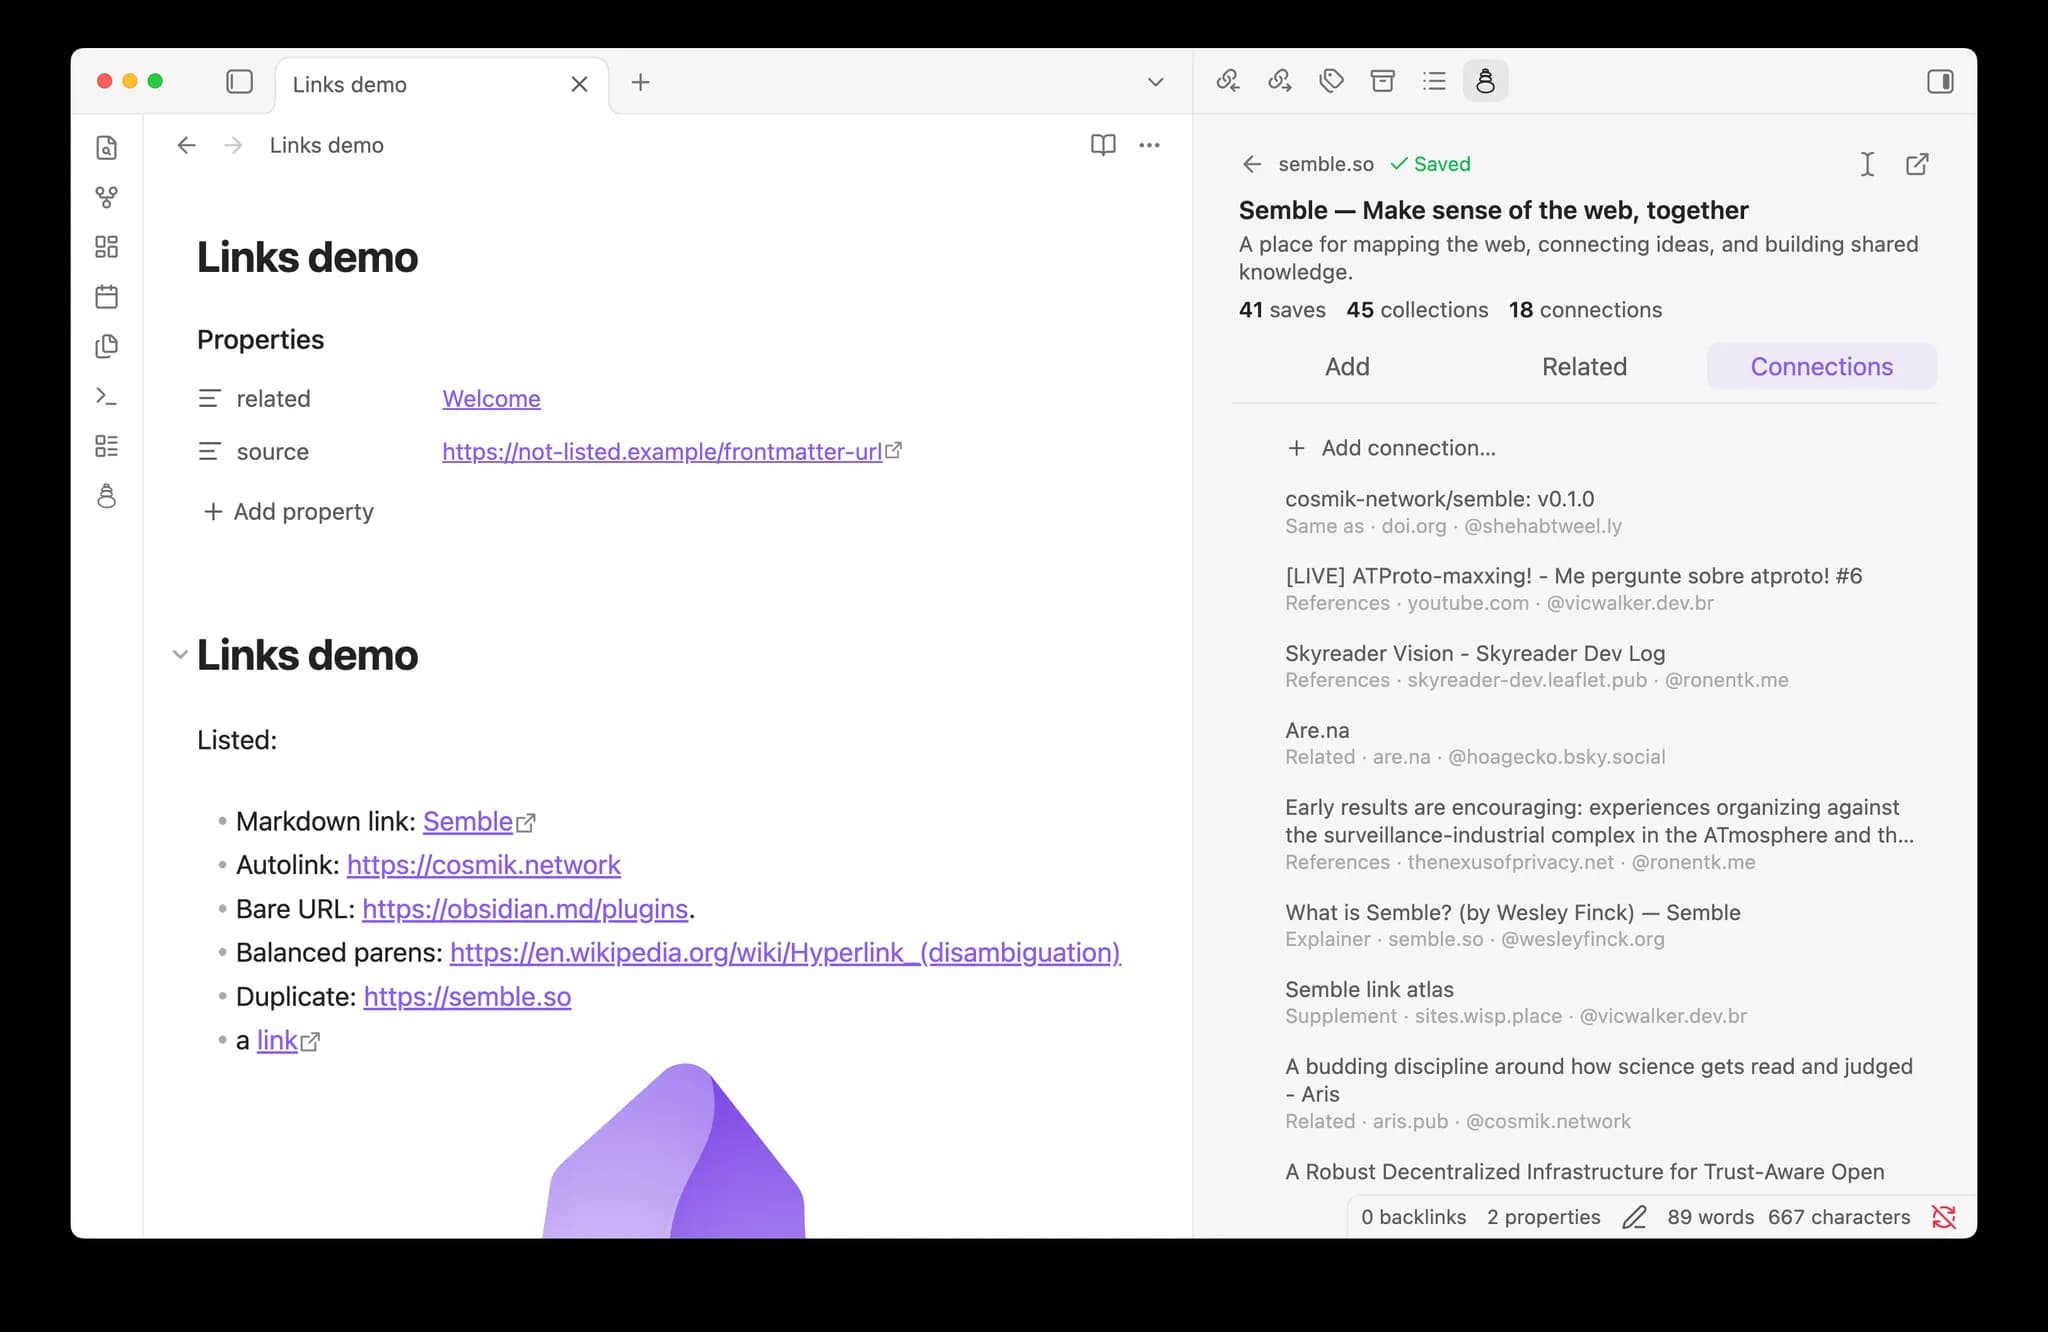Open the tab list dropdown arrow
The image size is (2048, 1332).
[x=1155, y=82]
